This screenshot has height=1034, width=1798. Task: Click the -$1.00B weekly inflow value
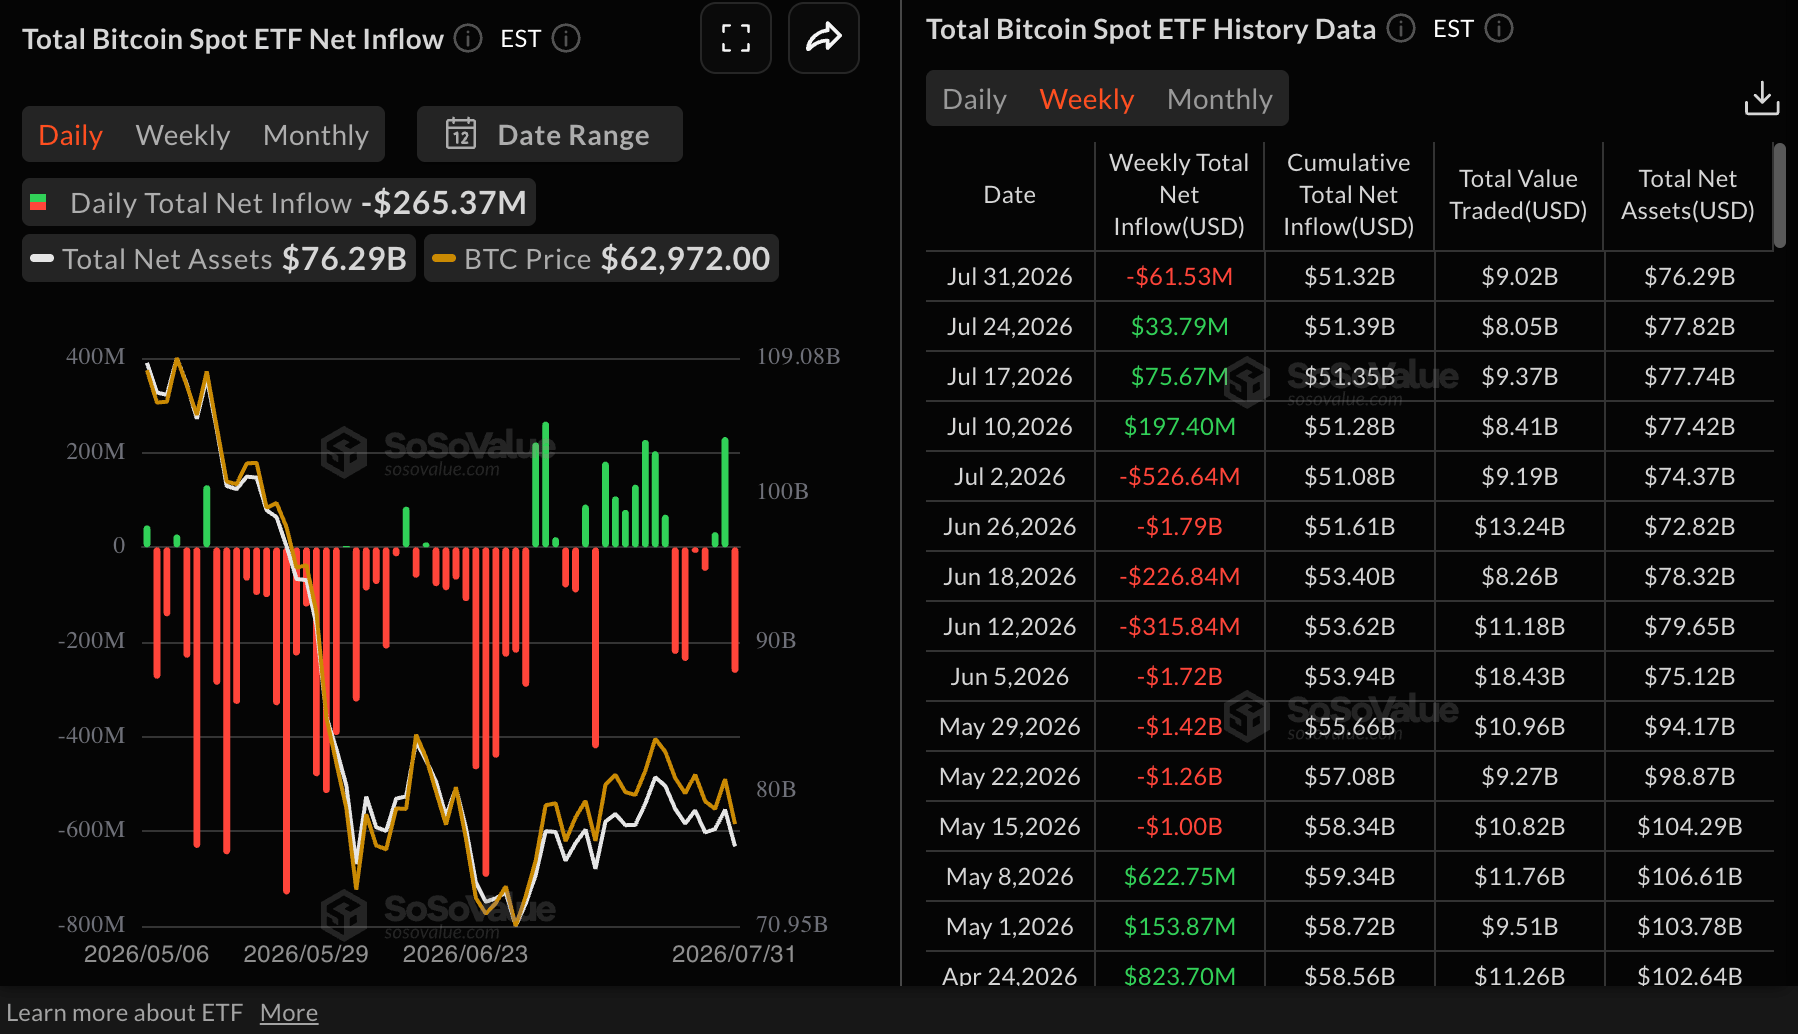click(x=1179, y=826)
